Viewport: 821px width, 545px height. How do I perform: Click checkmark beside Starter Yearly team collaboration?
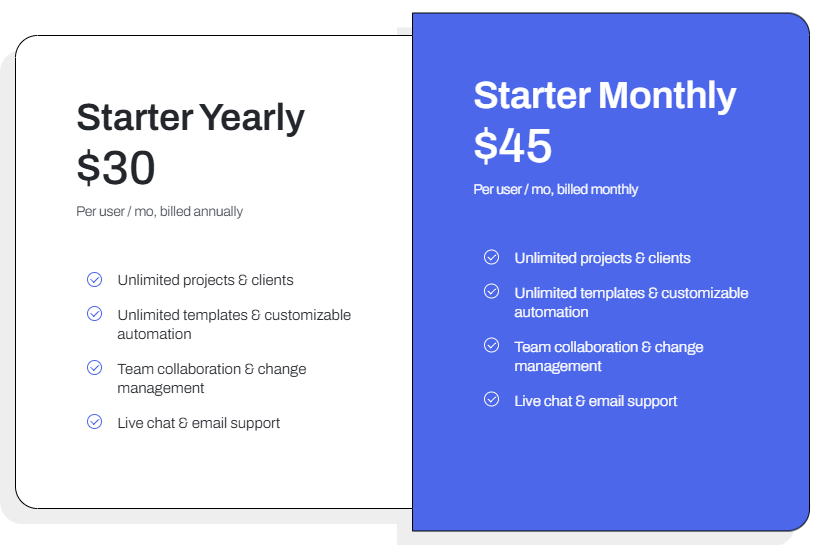95,368
